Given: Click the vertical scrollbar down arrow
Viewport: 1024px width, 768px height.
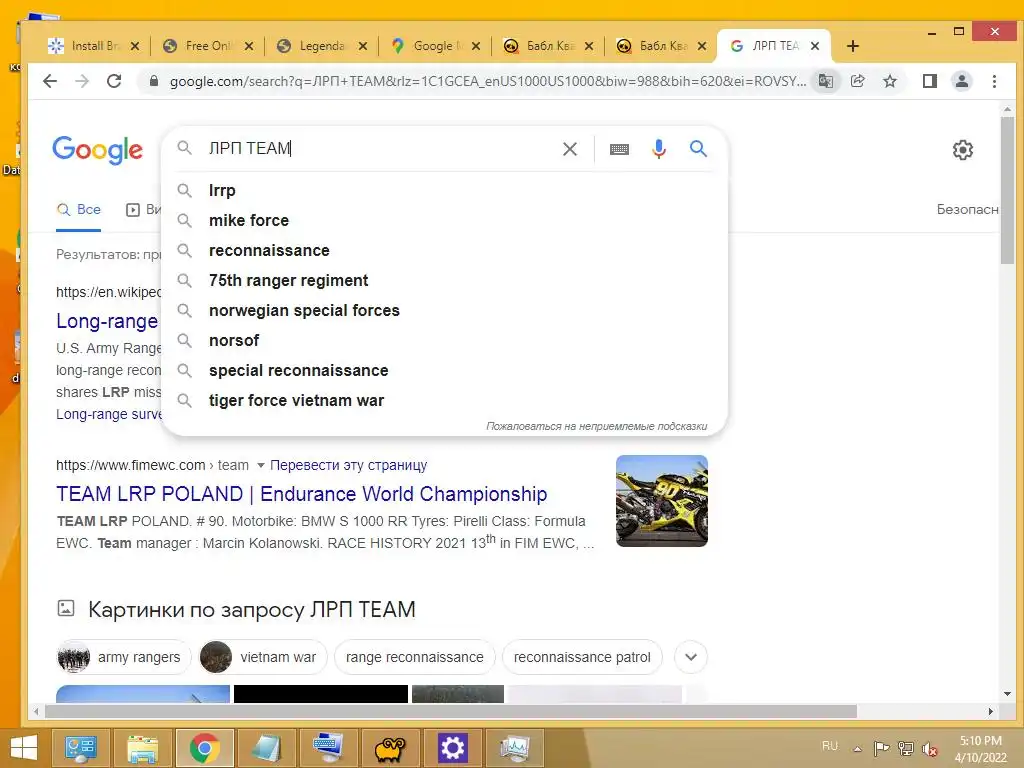Looking at the screenshot, I should coord(1008,694).
